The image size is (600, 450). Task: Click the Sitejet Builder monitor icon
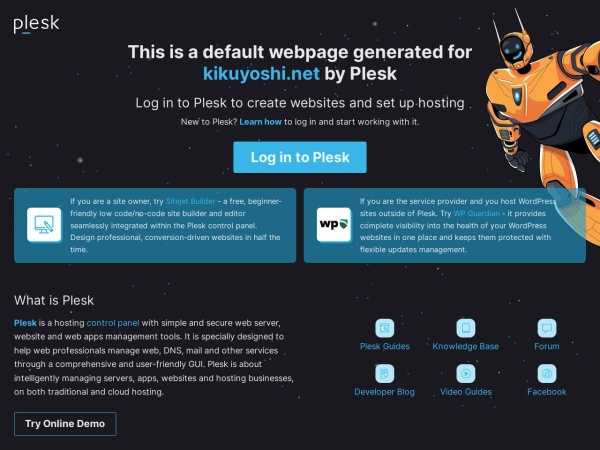44,225
